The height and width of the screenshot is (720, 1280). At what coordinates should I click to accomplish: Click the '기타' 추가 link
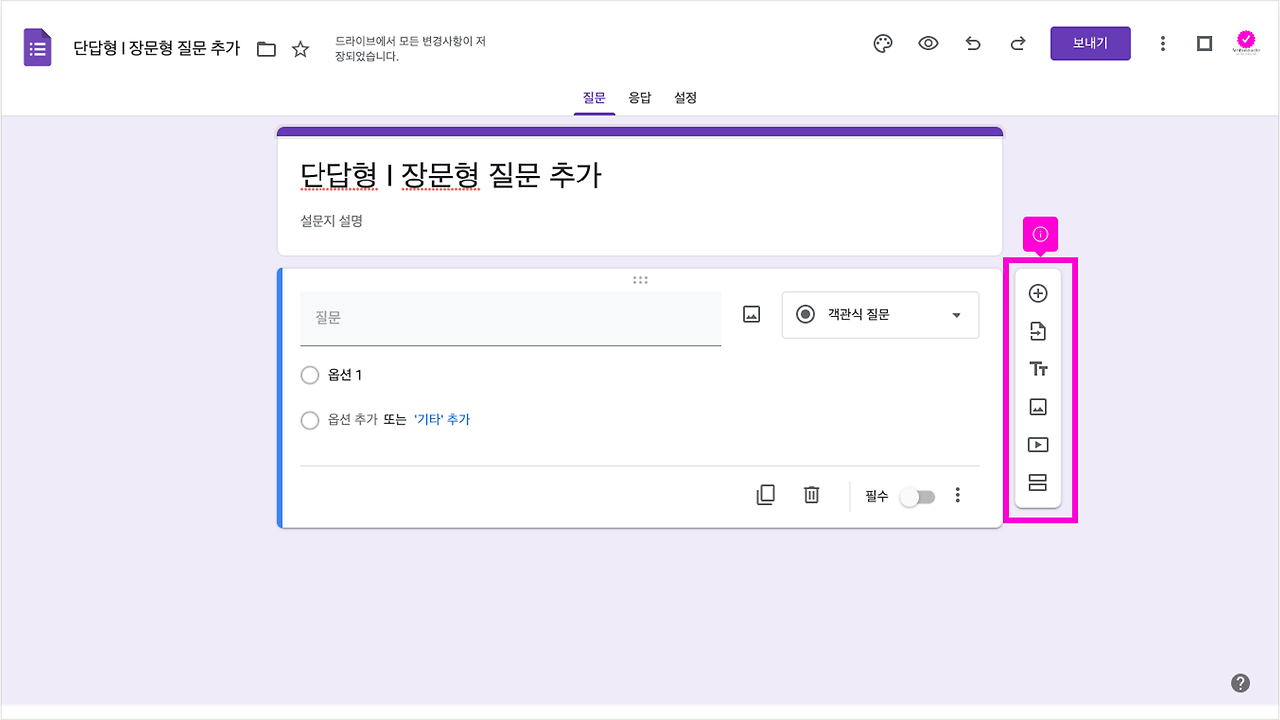pyautogui.click(x=443, y=420)
